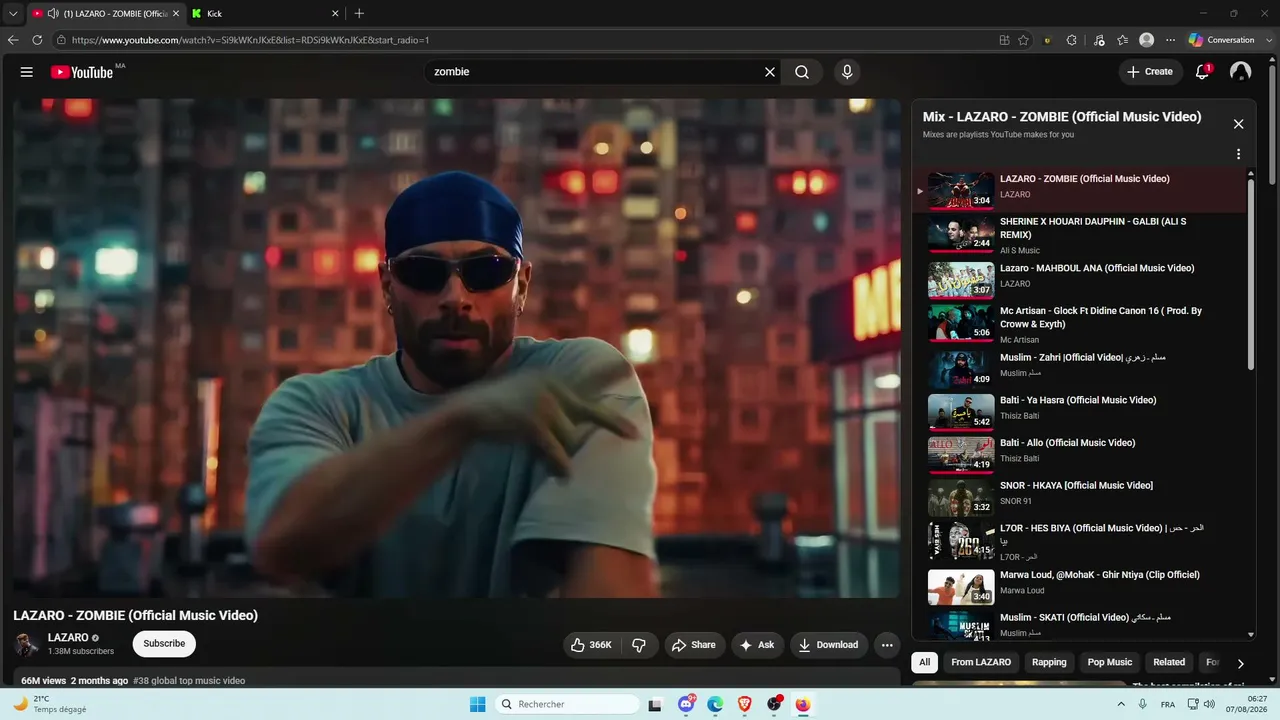The height and width of the screenshot is (720, 1280).
Task: Click the taskbar Rechercher search box
Action: 567,704
